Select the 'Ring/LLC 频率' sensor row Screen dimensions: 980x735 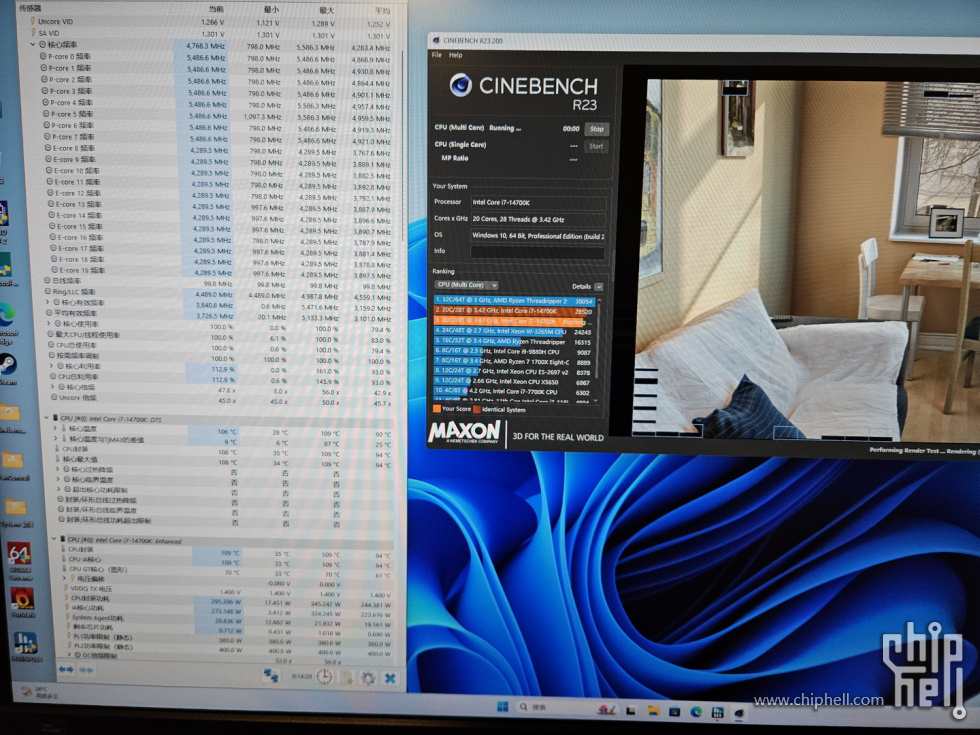click(x=218, y=293)
